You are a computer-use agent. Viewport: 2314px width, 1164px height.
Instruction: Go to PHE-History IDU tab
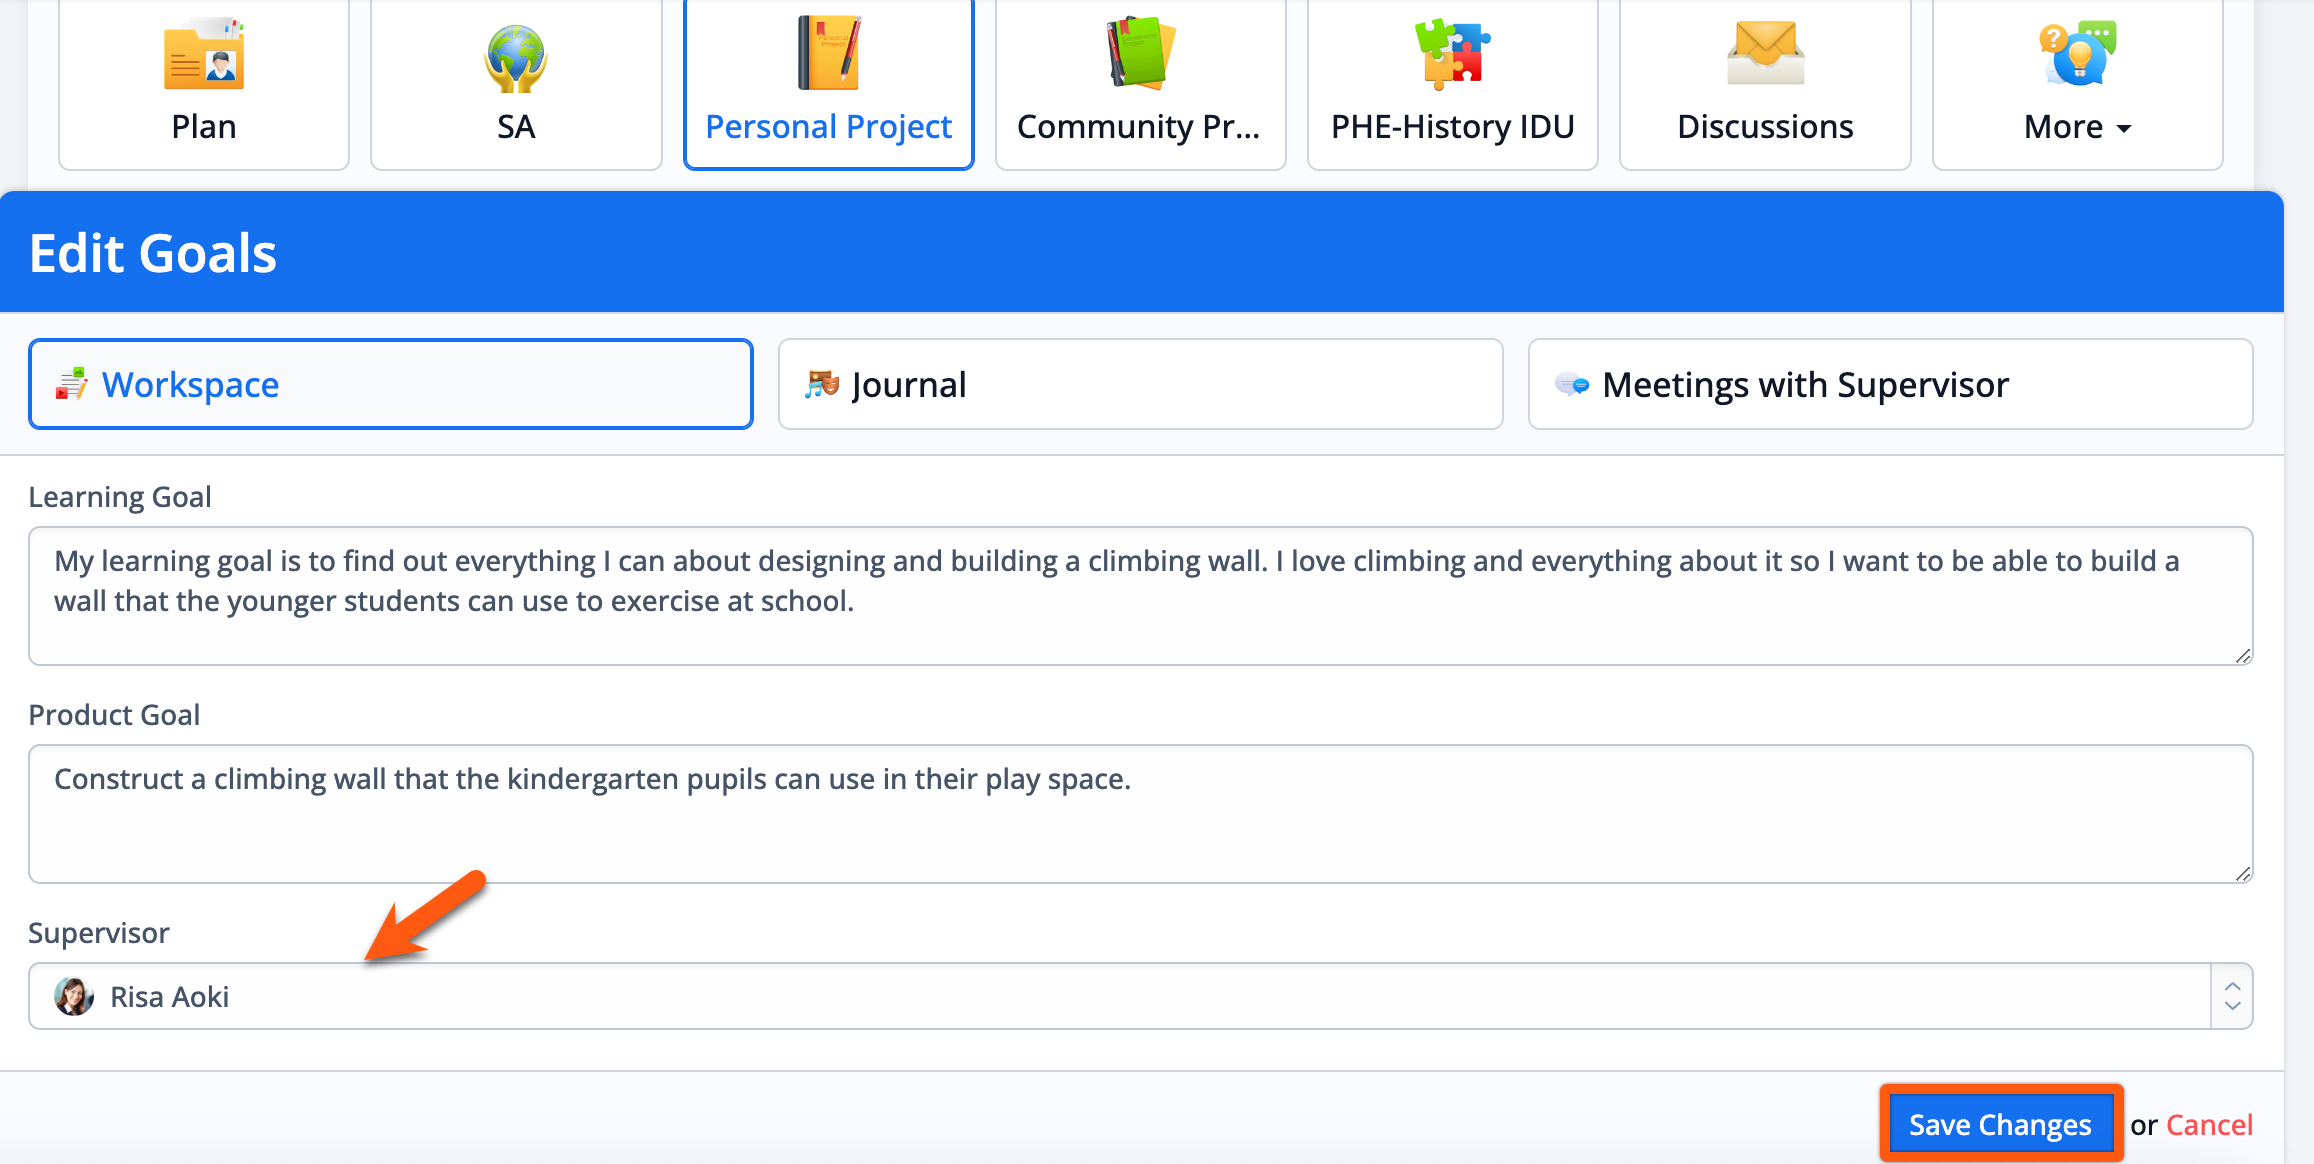pyautogui.click(x=1453, y=85)
